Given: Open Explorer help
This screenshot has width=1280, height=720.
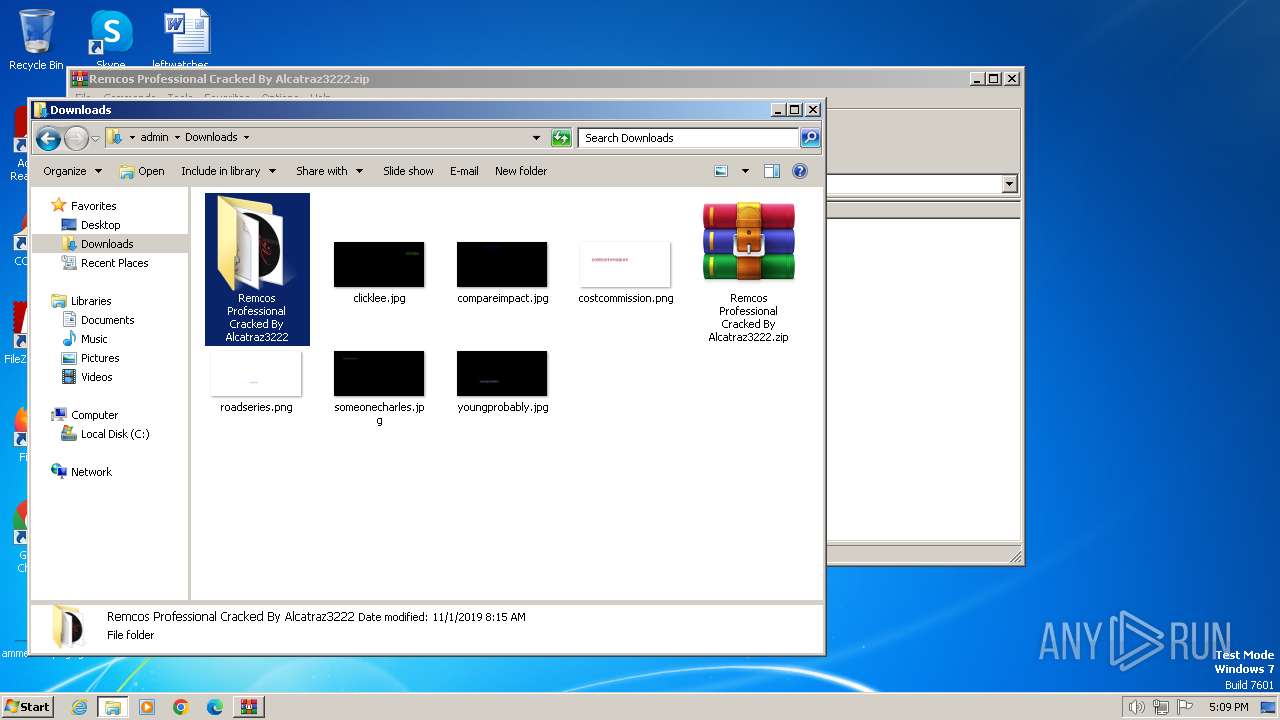Looking at the screenshot, I should pyautogui.click(x=800, y=171).
